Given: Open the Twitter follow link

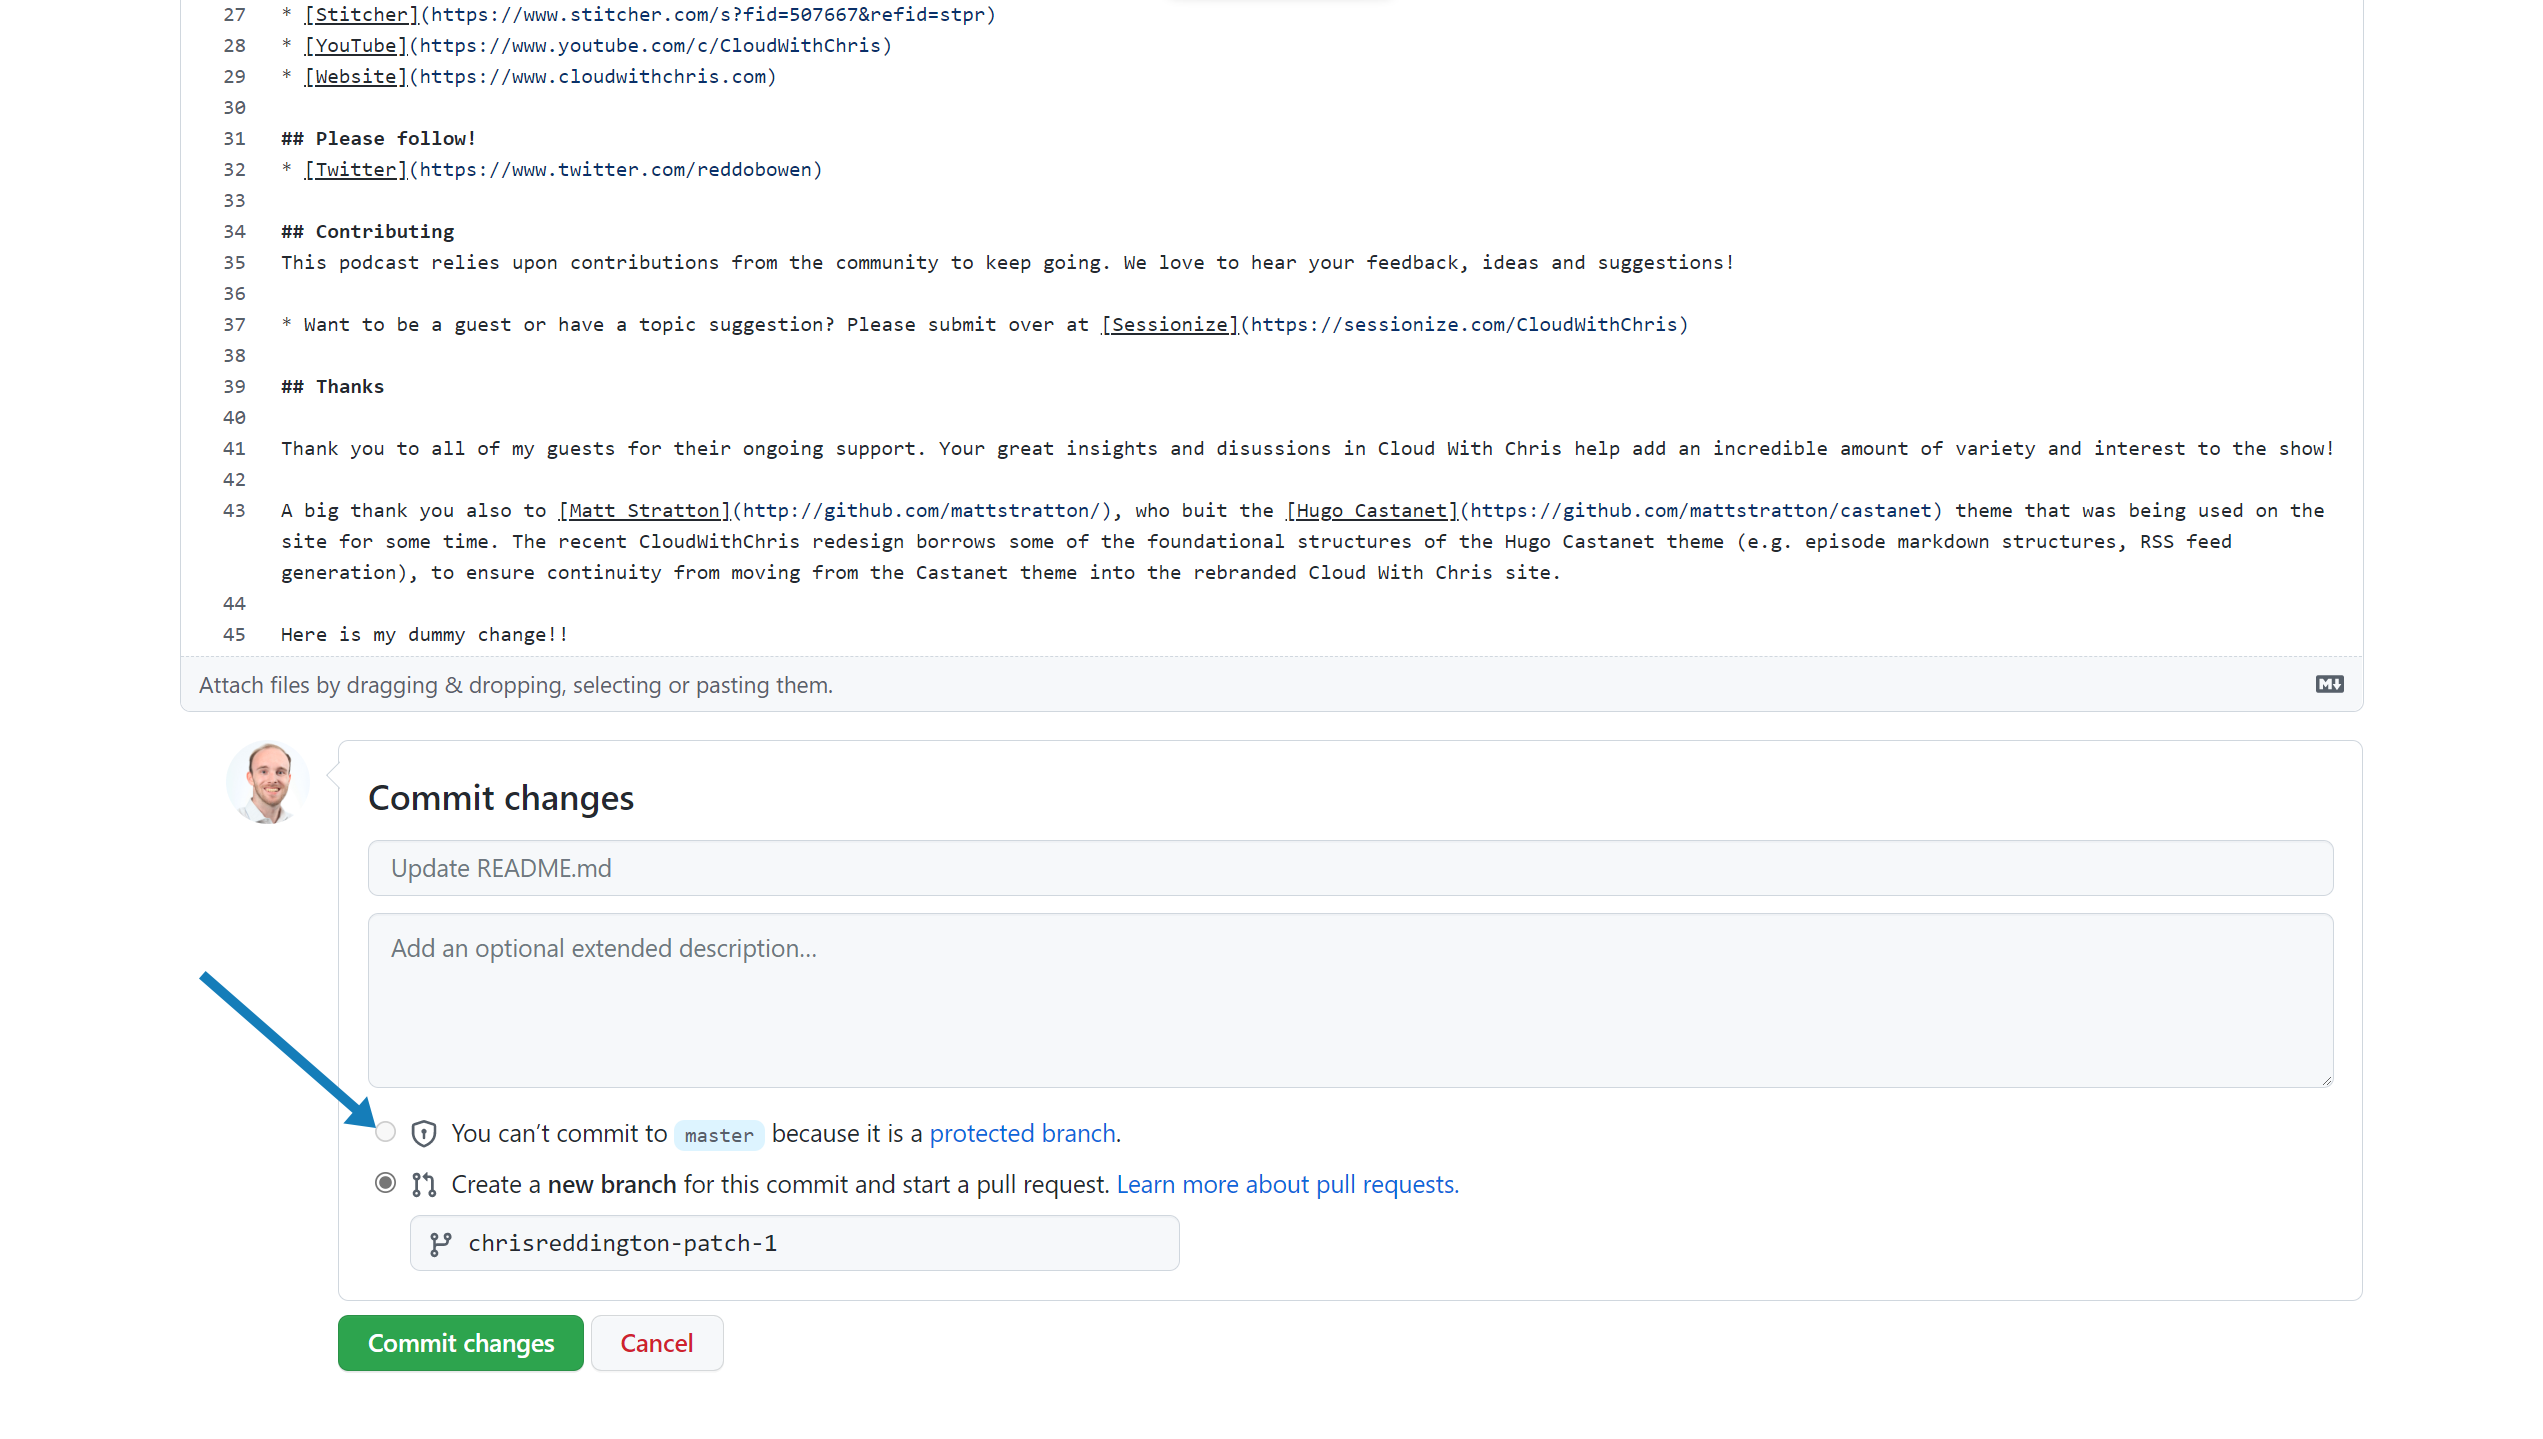Looking at the screenshot, I should pyautogui.click(x=354, y=169).
